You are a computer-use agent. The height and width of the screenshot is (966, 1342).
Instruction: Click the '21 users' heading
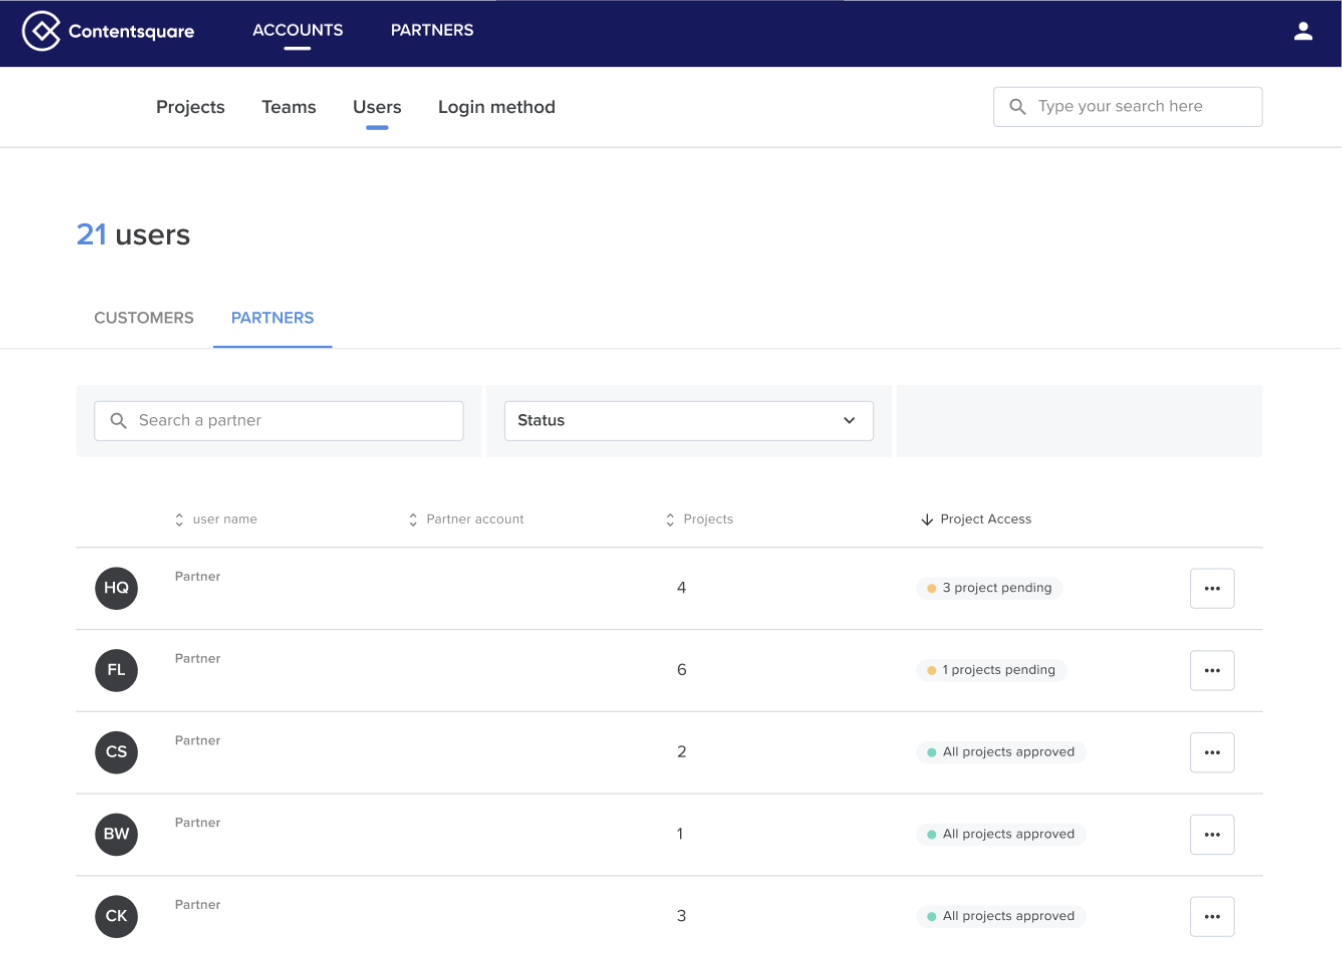(133, 235)
